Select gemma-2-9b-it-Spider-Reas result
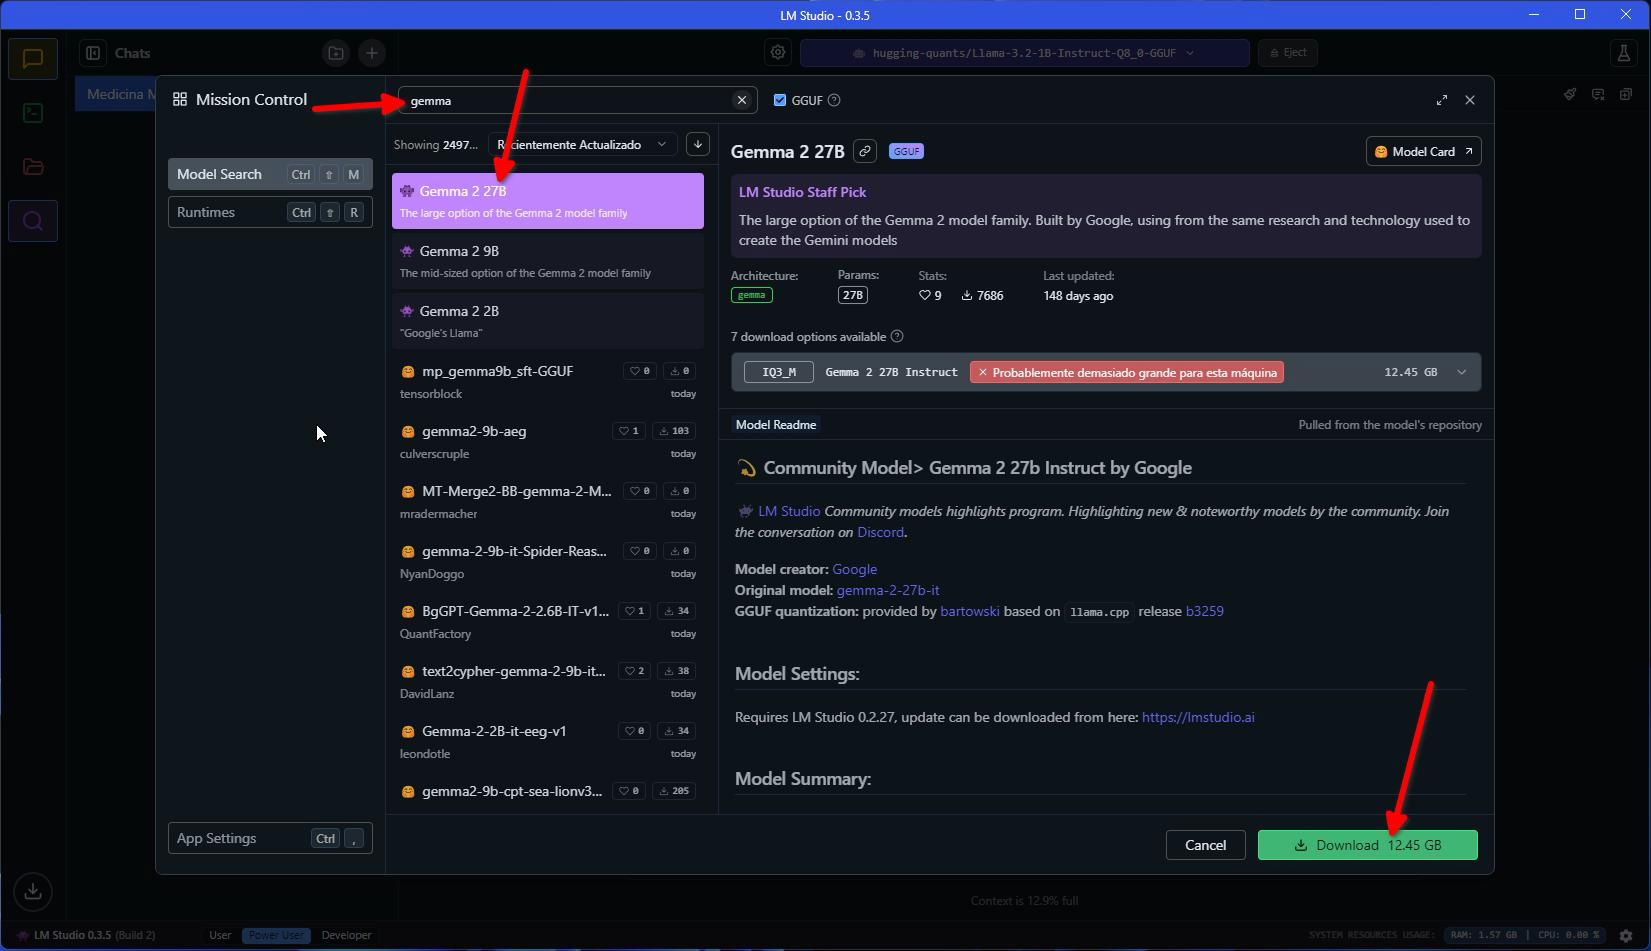The image size is (1651, 951). [x=548, y=561]
